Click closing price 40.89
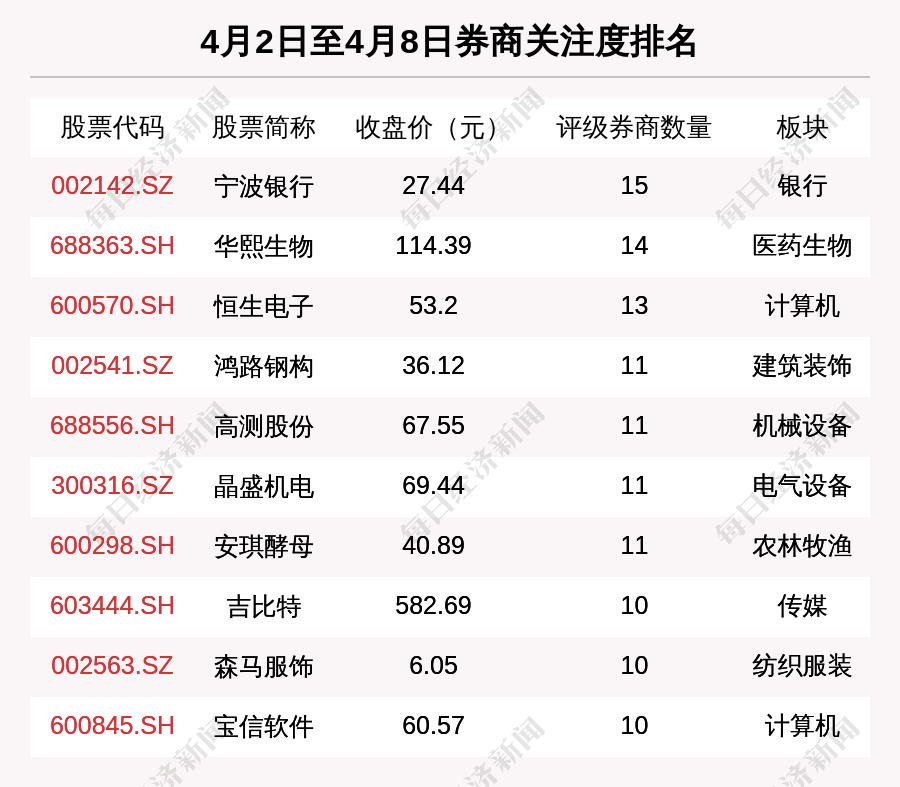Screen dimensions: 900x787 (433, 545)
